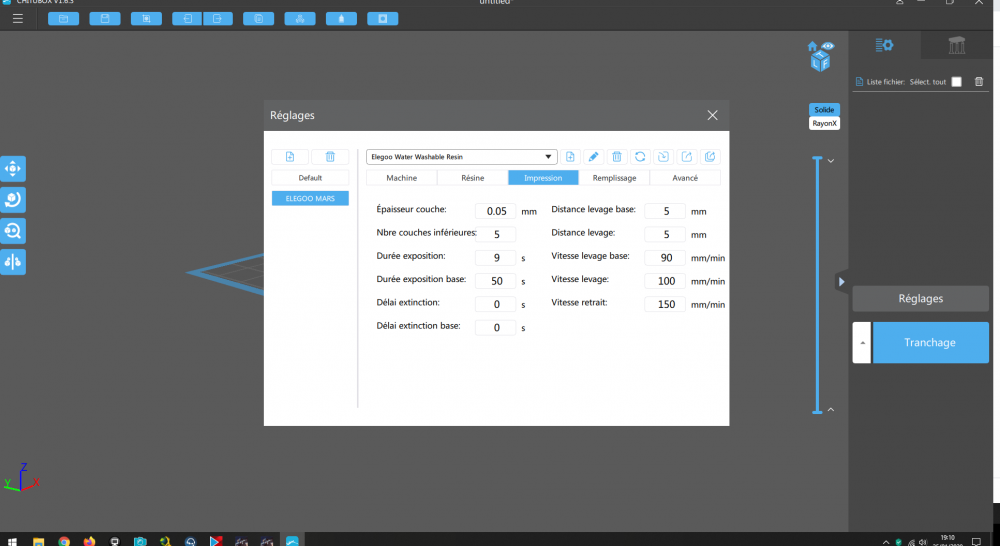Image resolution: width=1000 pixels, height=546 pixels.
Task: Edit the Épaisseur couche field
Action: (496, 211)
